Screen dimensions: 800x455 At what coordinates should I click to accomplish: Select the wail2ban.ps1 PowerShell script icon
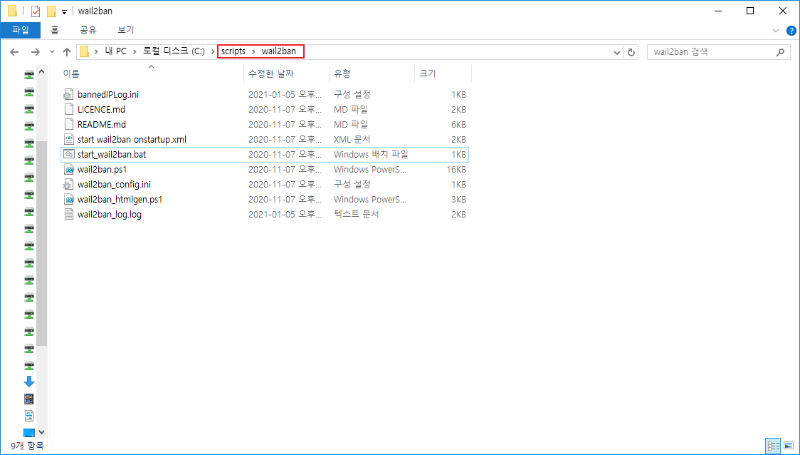tap(69, 170)
